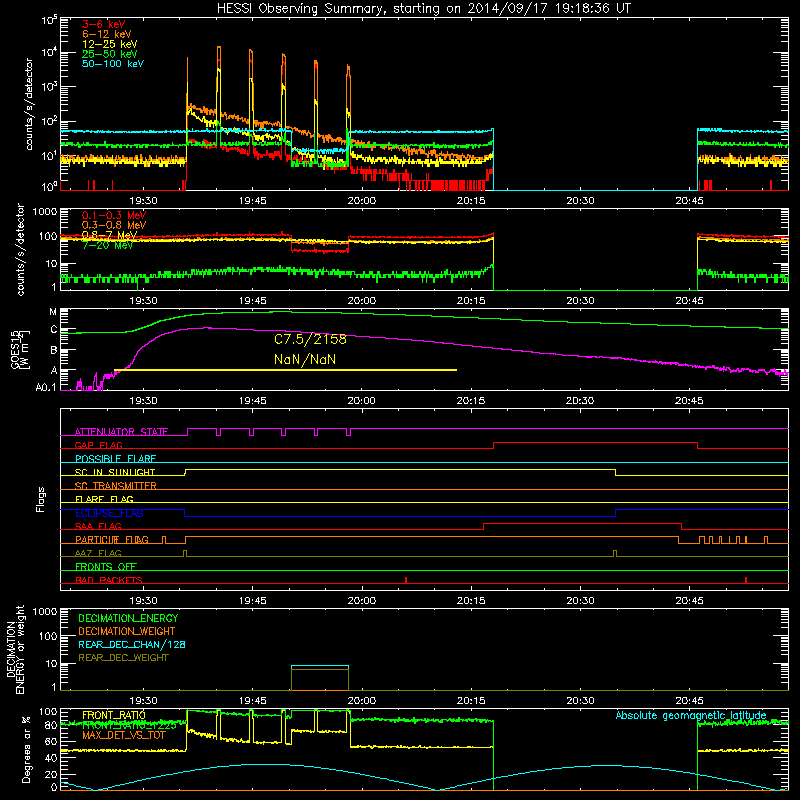Select the PARTICLE_FLAG label
This screenshot has width=800, height=800.
pyautogui.click(x=112, y=540)
